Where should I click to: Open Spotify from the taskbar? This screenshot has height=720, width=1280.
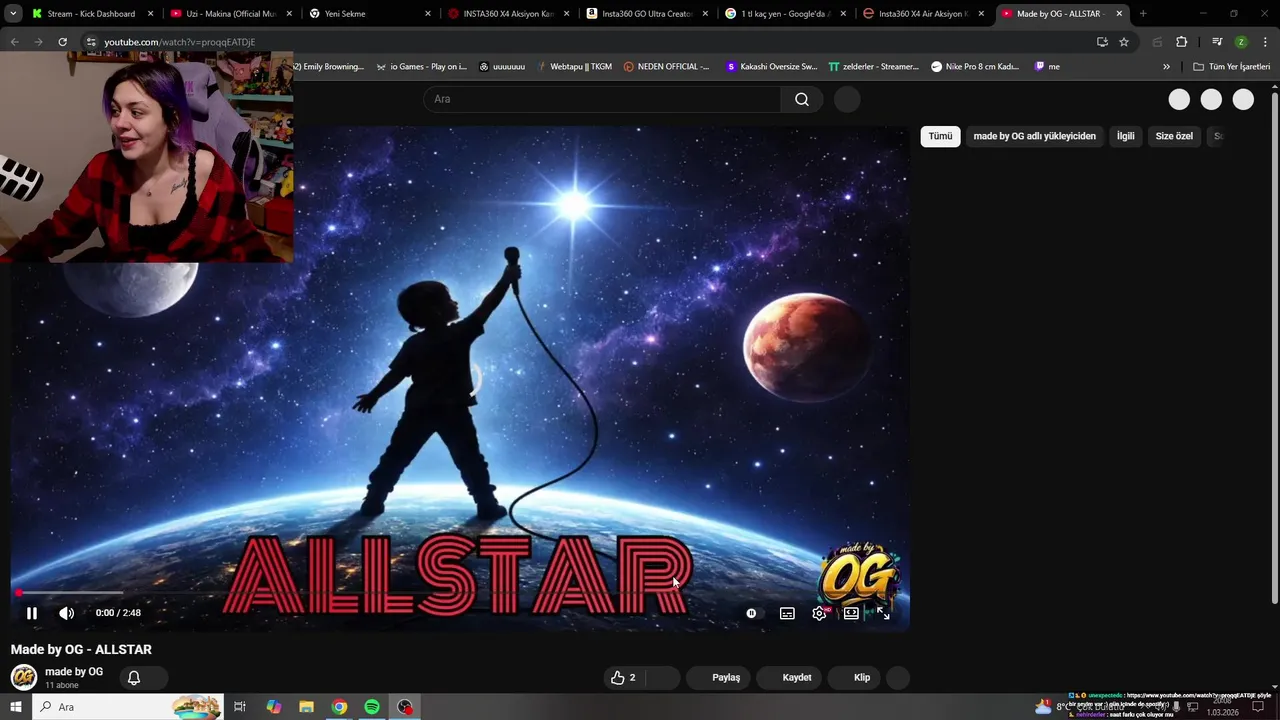372,707
